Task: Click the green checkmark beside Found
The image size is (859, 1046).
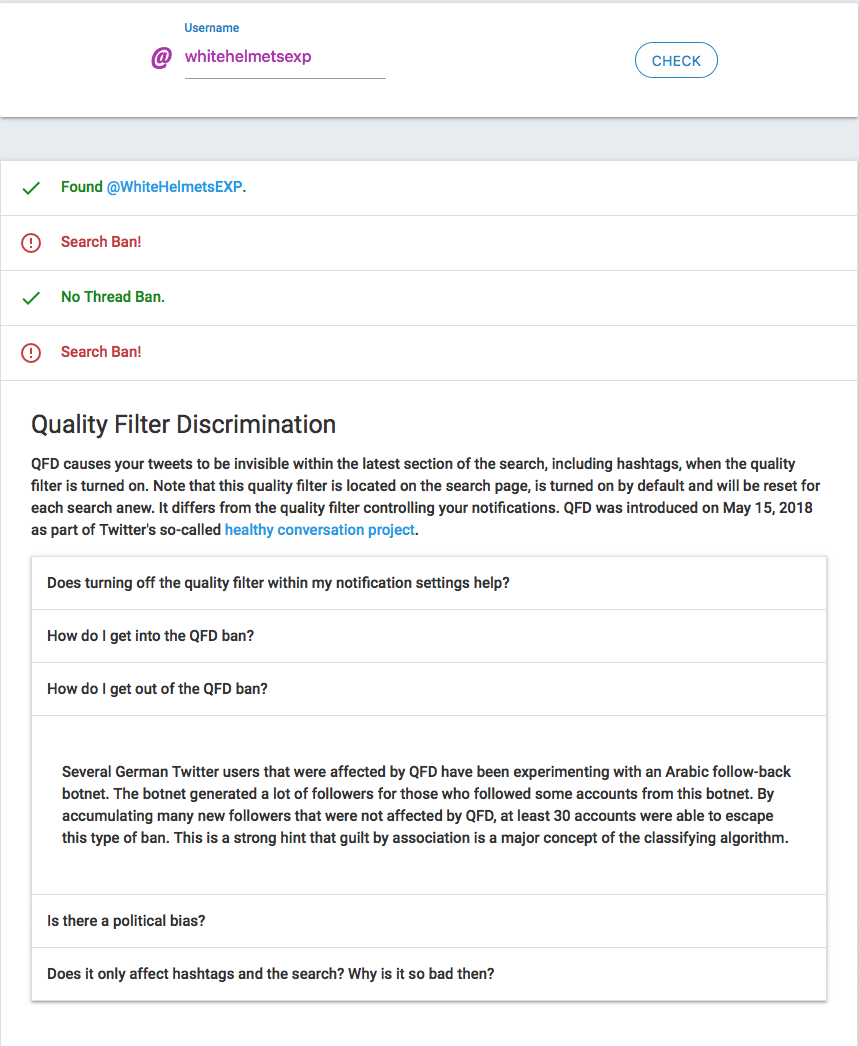Action: (x=31, y=188)
